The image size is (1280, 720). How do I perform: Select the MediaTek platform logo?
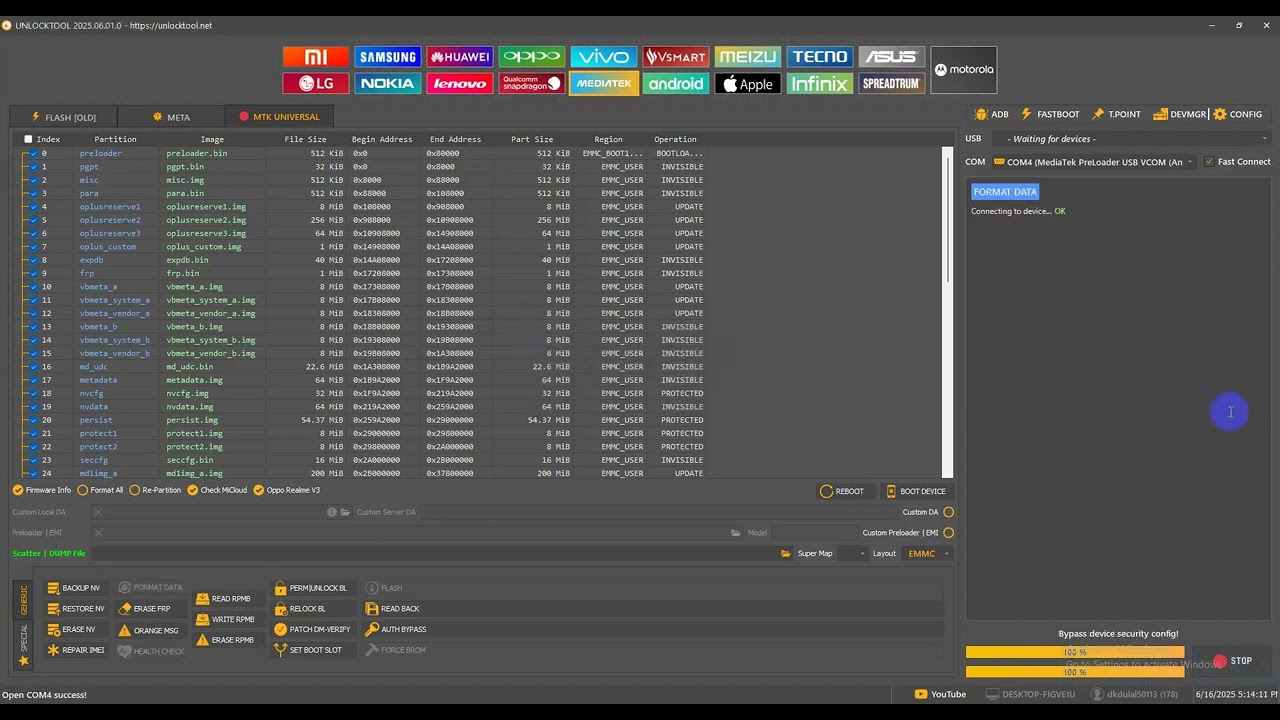tap(604, 84)
